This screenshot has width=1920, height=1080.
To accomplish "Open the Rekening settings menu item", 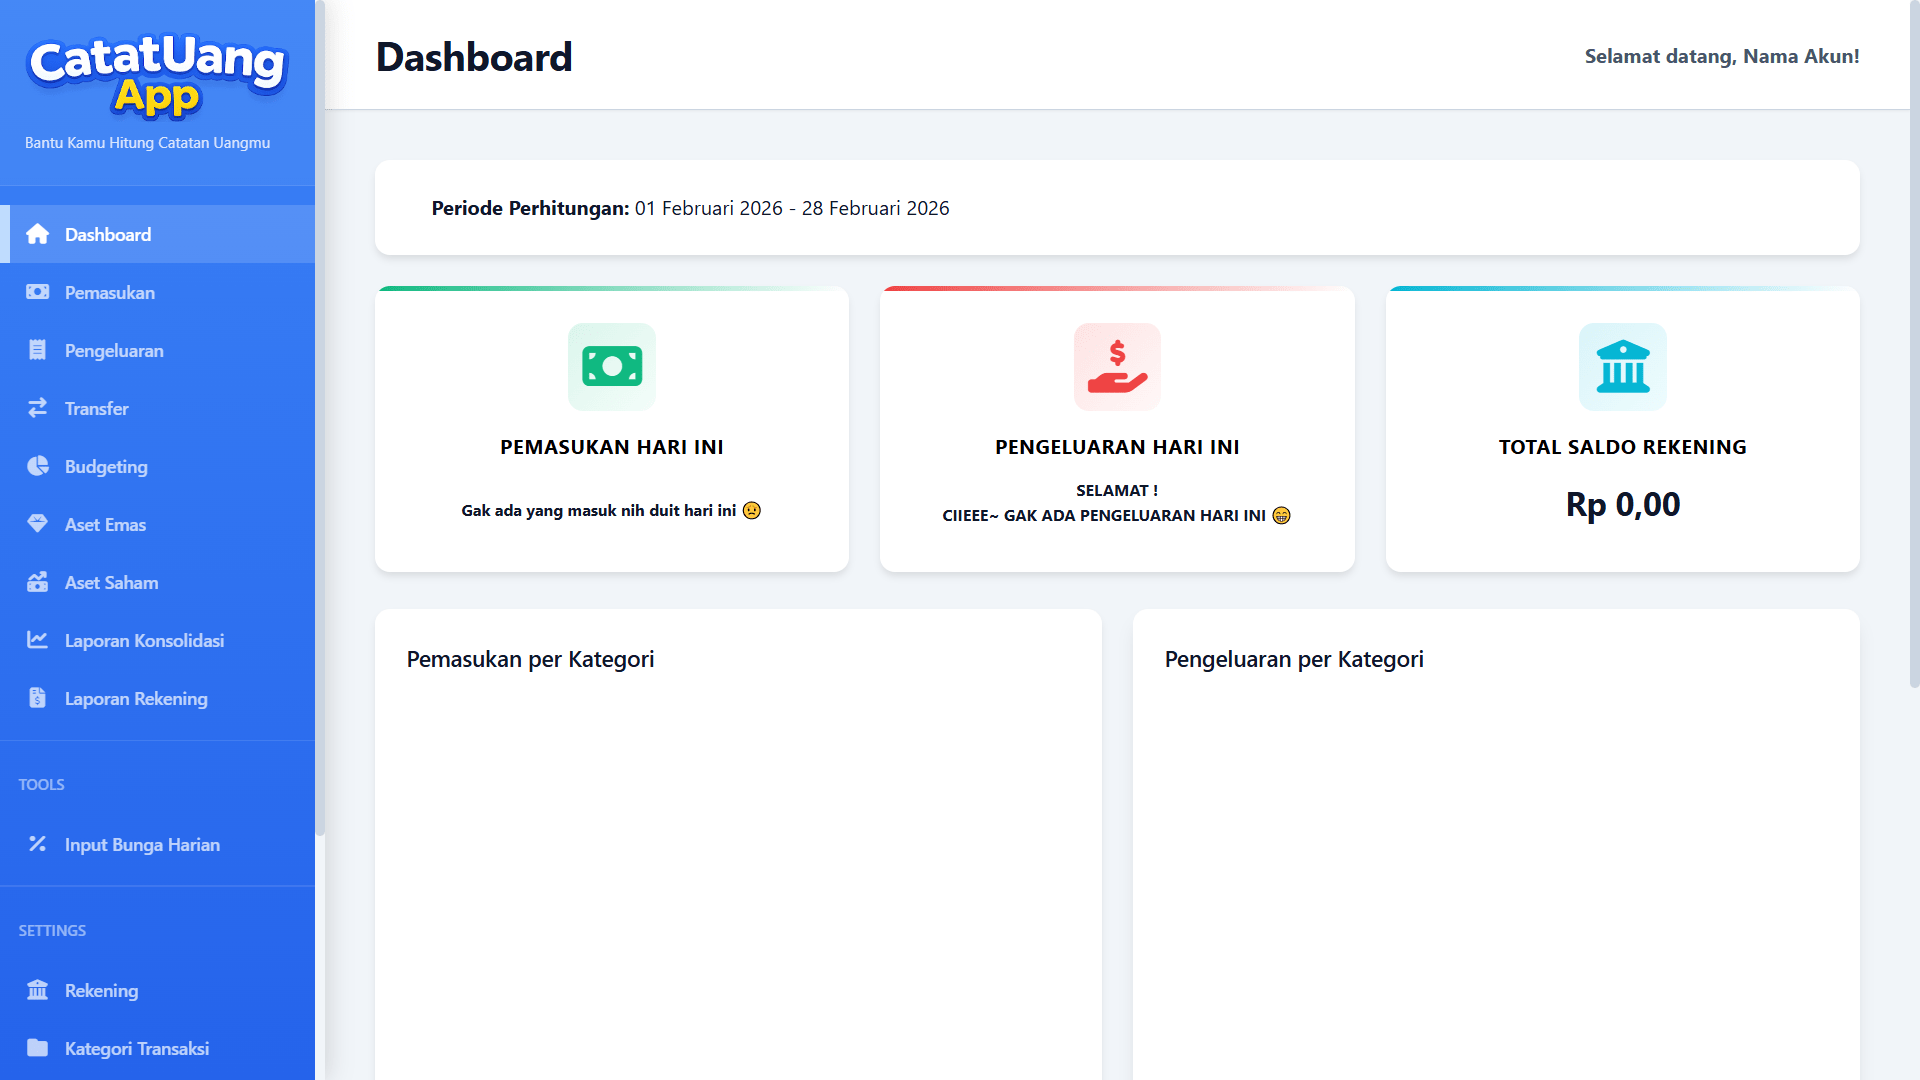I will coord(101,990).
